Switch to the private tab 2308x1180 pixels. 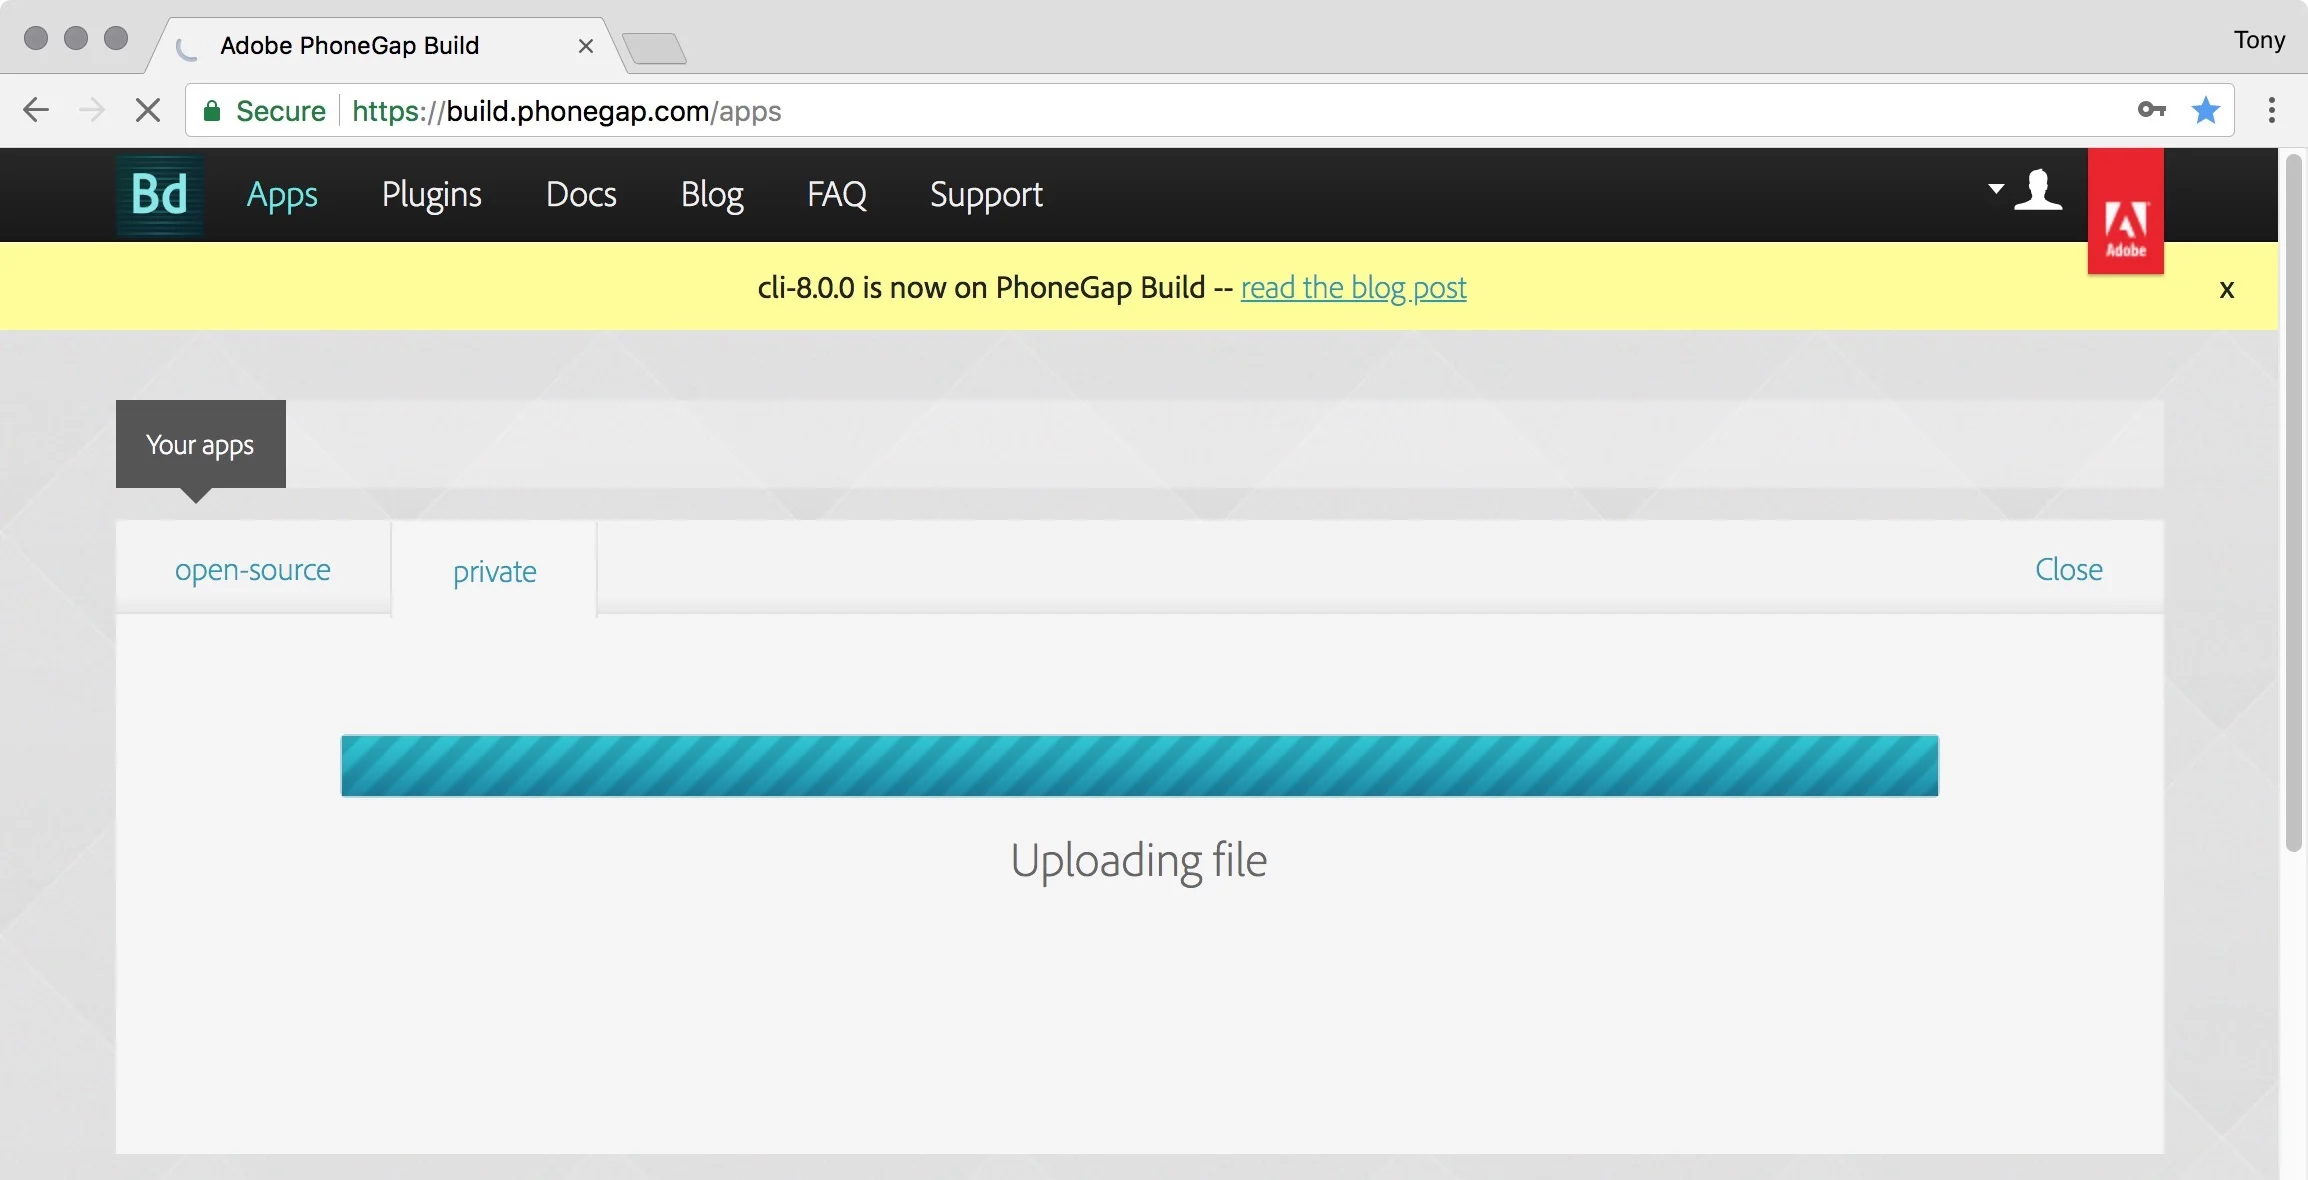tap(494, 571)
